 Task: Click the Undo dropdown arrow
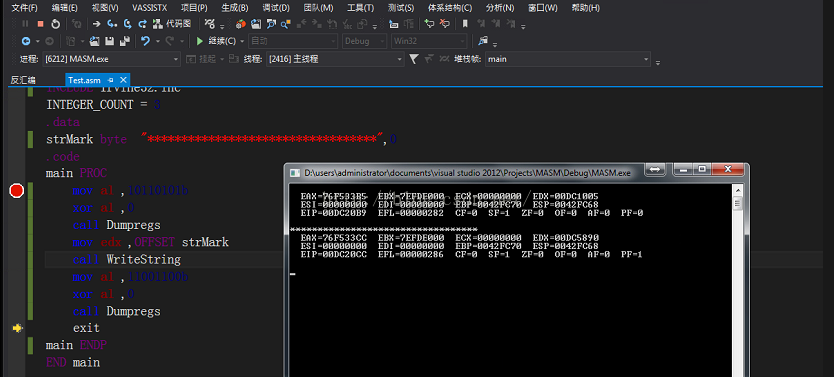[157, 41]
